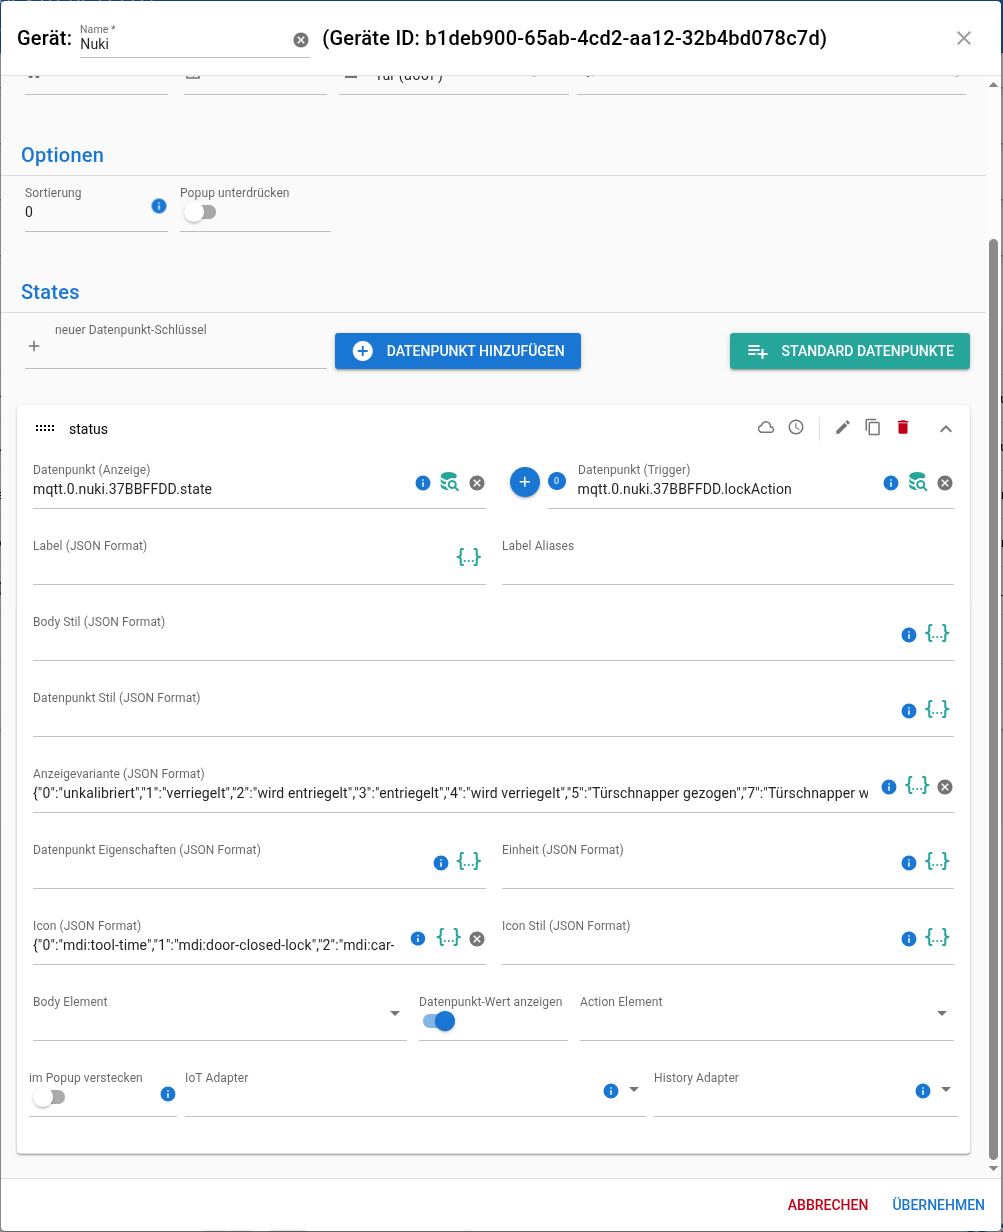Screen dimensions: 1003x1232
Task: Click ÜBERNEHMEN to apply changes
Action: [938, 1205]
